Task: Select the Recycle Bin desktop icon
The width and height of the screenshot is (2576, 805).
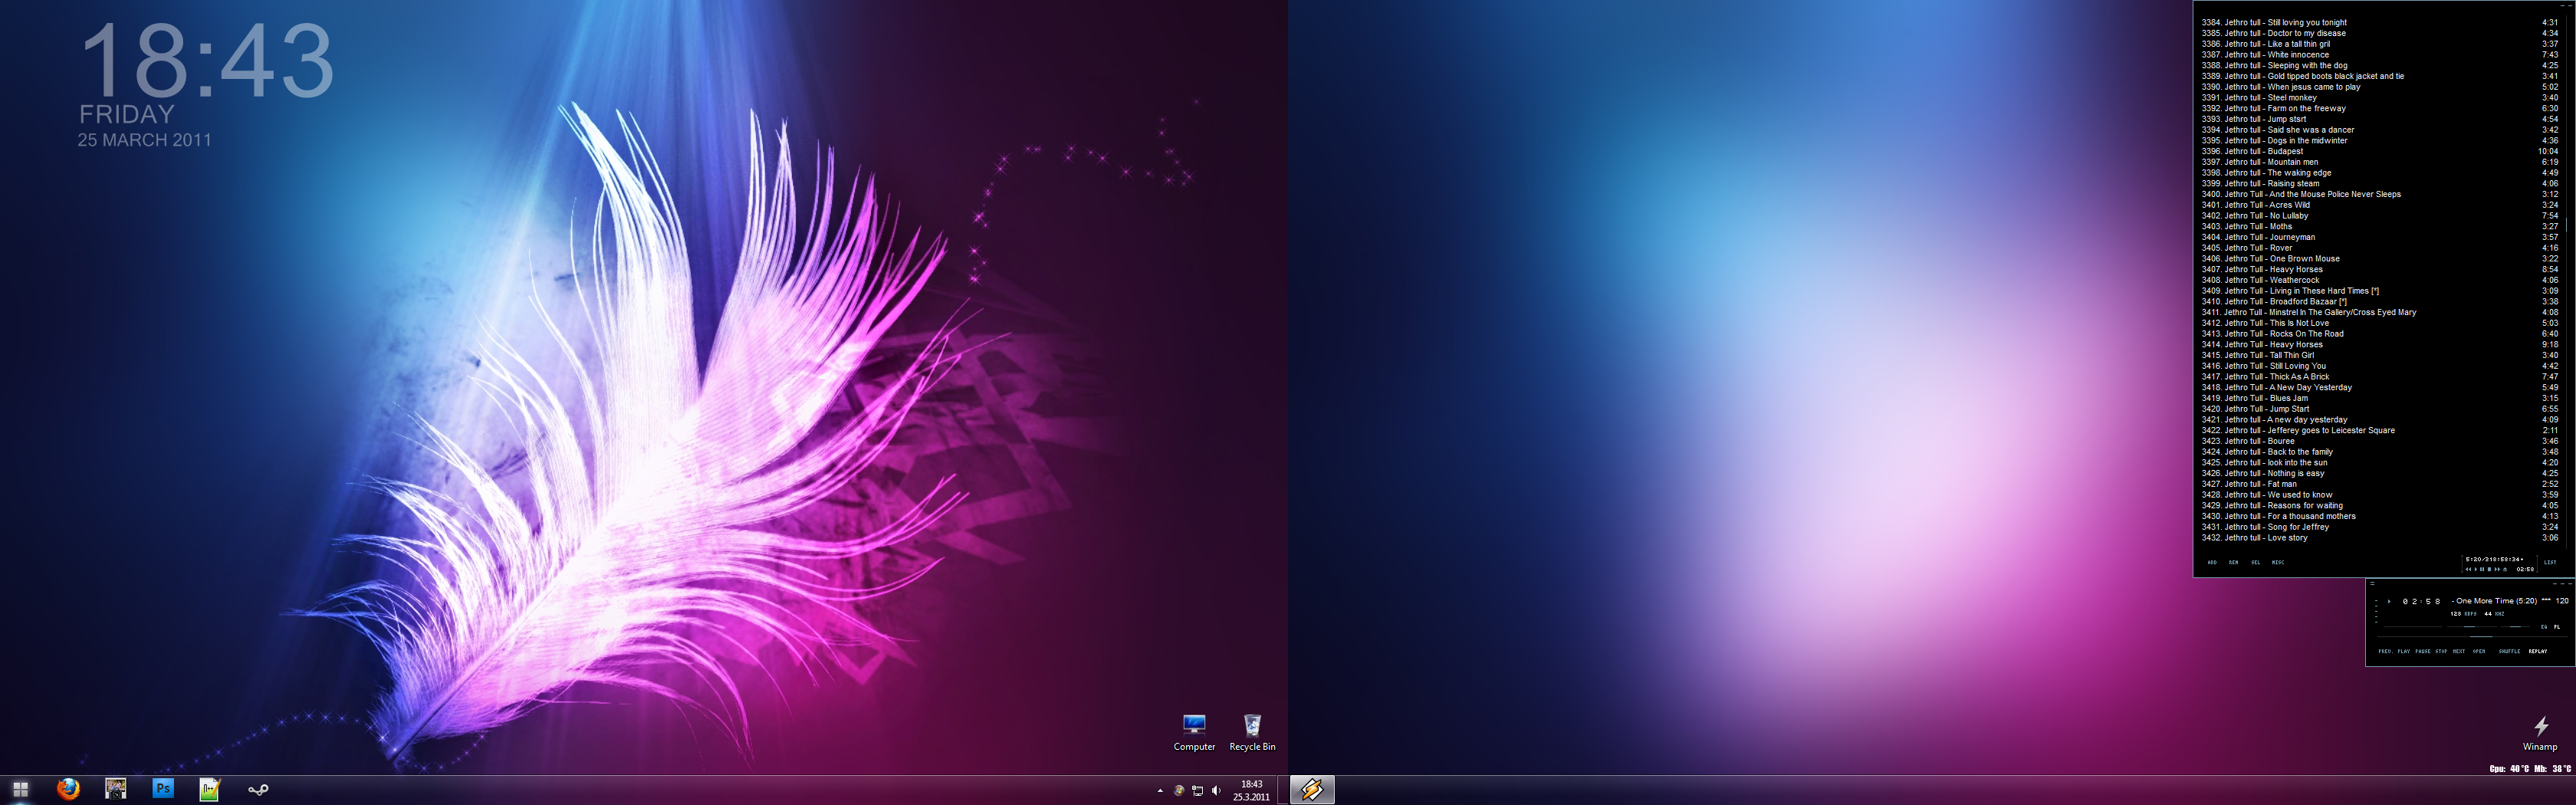Action: 1252,732
